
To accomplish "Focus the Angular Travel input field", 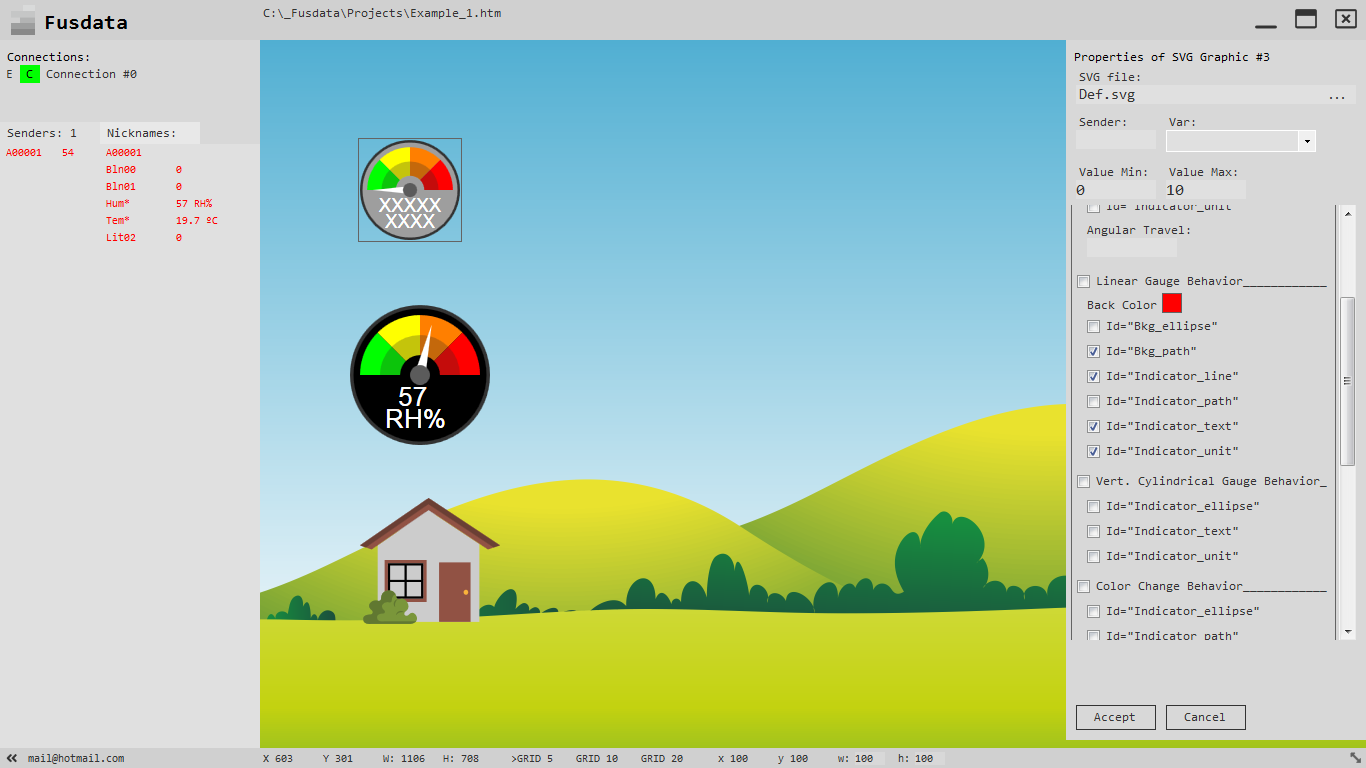I will (x=1132, y=247).
